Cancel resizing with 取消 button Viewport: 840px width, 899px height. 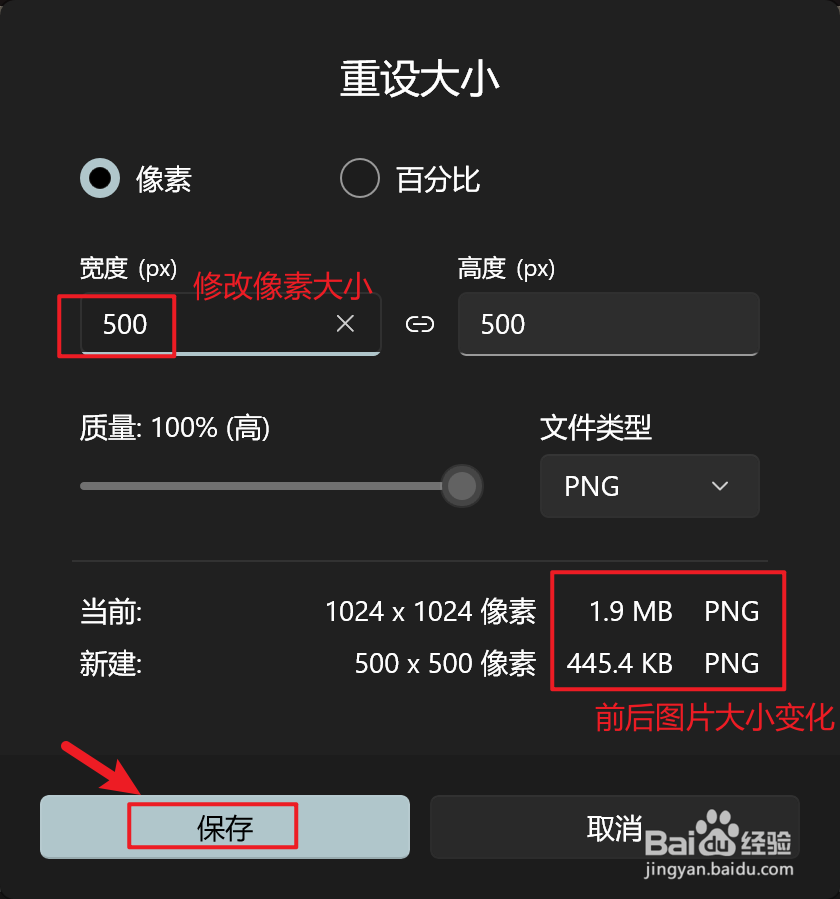click(615, 827)
